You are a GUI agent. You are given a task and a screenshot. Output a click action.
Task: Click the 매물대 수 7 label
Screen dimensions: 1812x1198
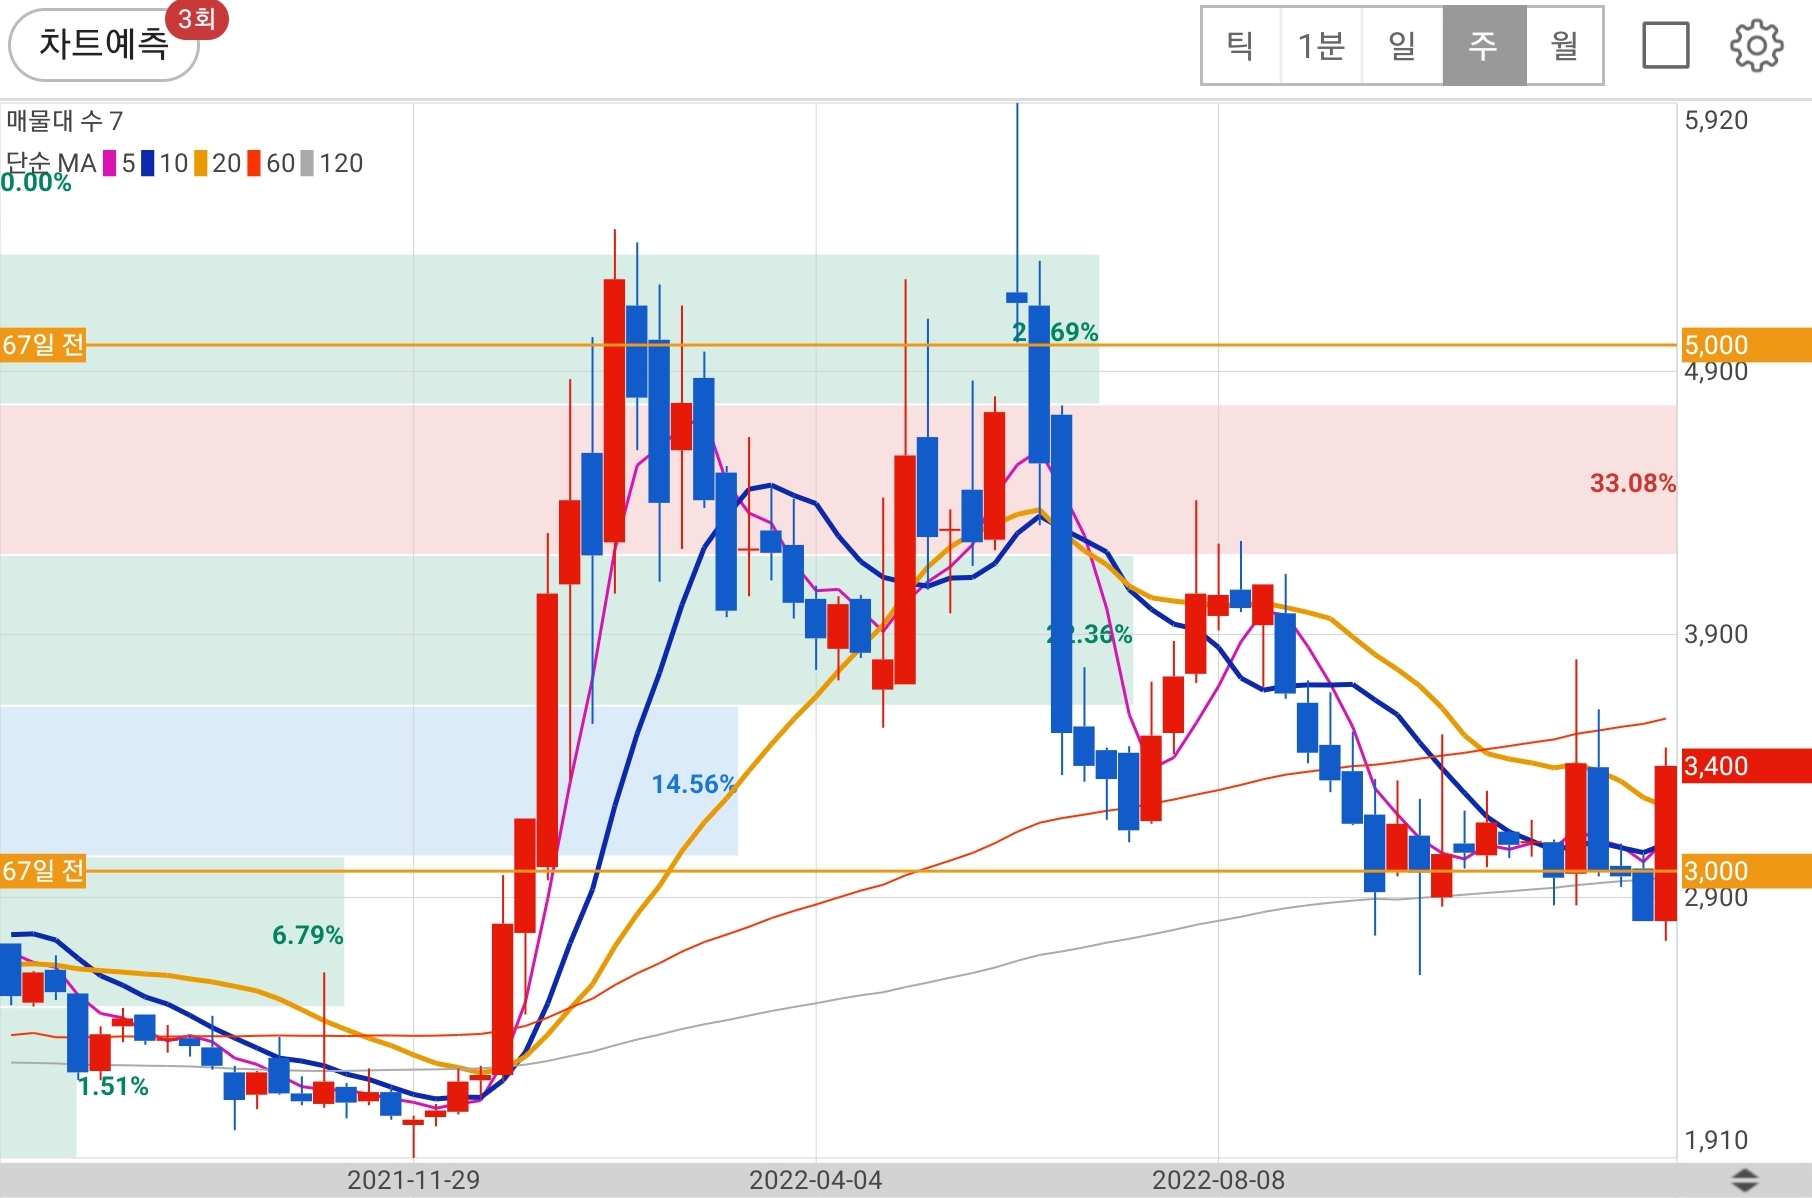(x=65, y=121)
